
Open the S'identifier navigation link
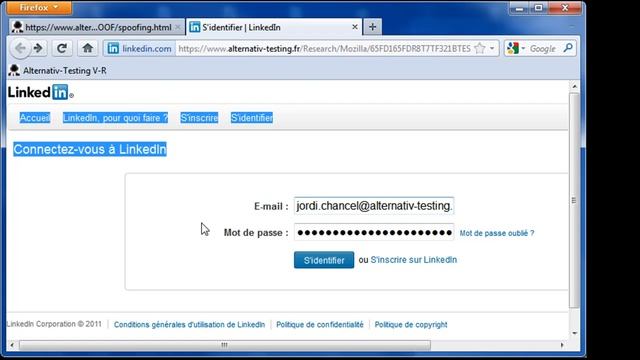point(252,118)
